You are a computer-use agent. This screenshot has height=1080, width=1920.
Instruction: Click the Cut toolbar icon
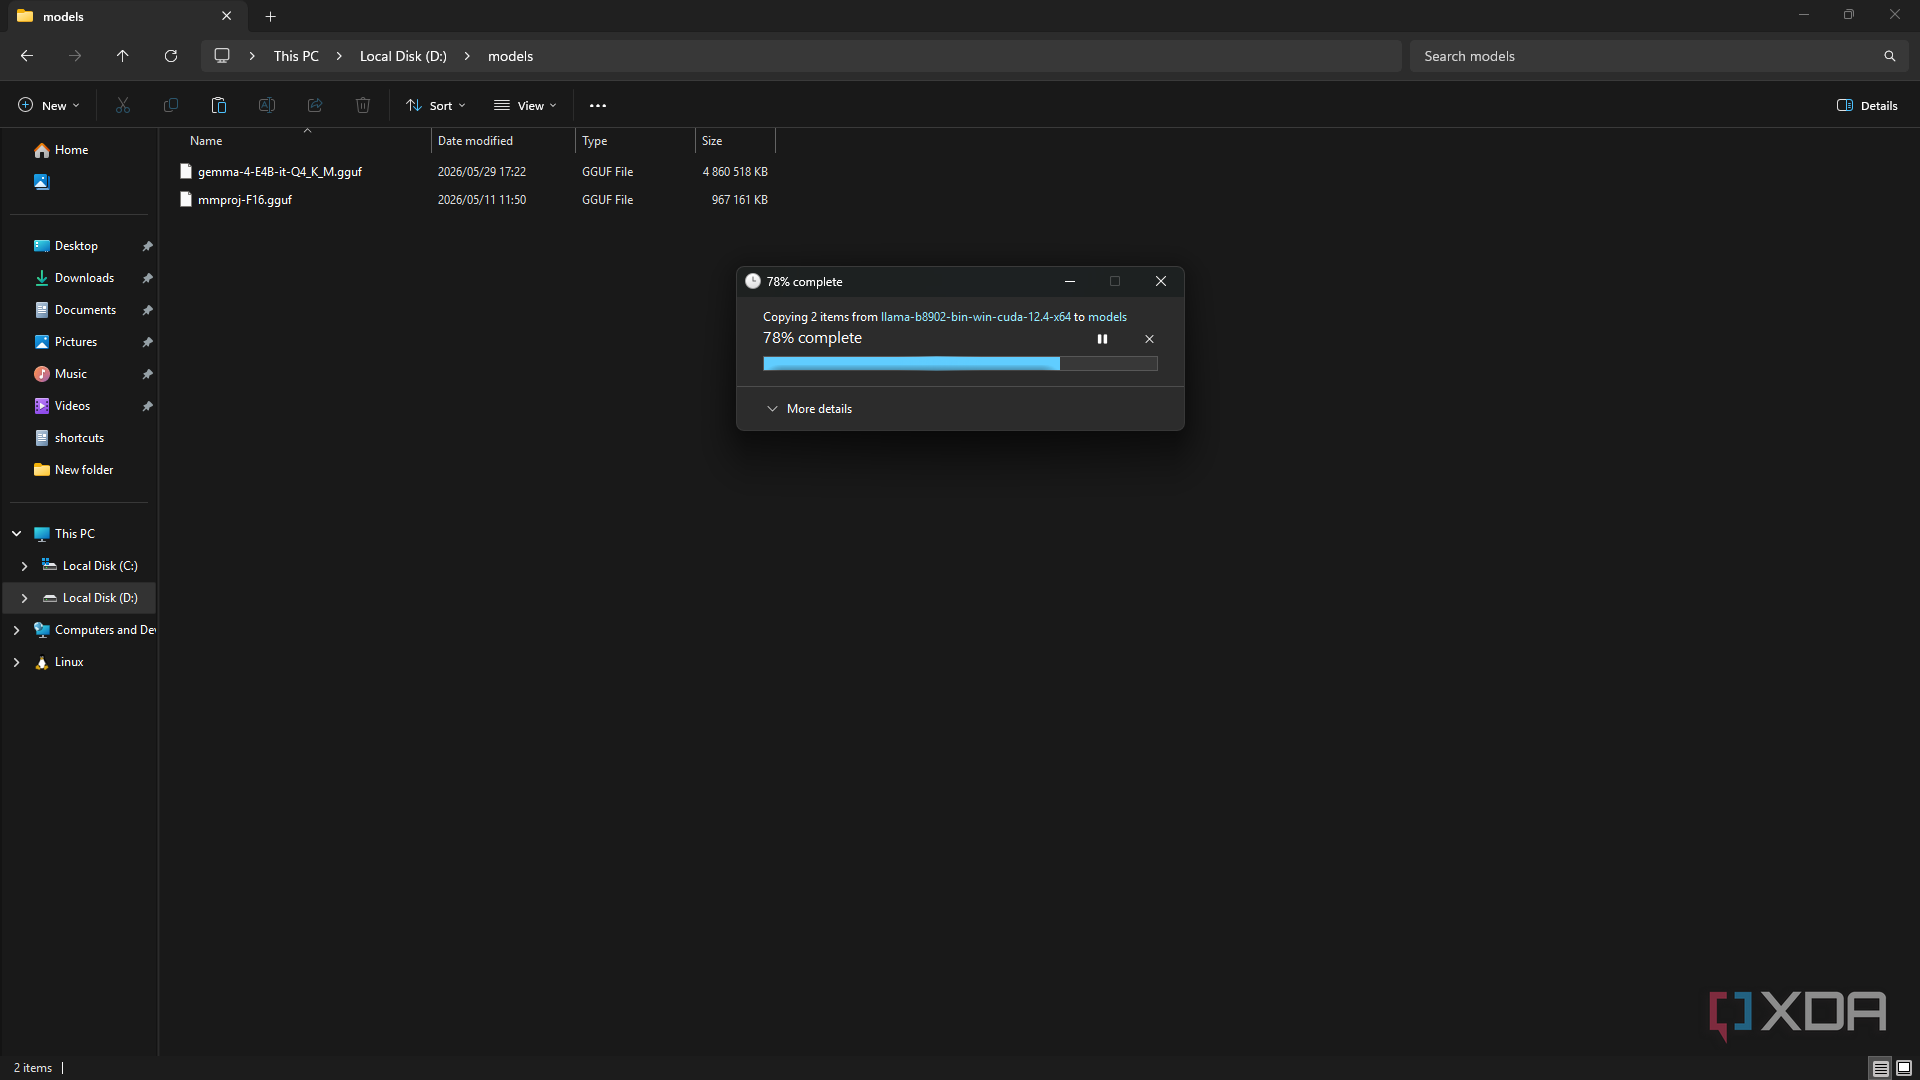point(123,105)
